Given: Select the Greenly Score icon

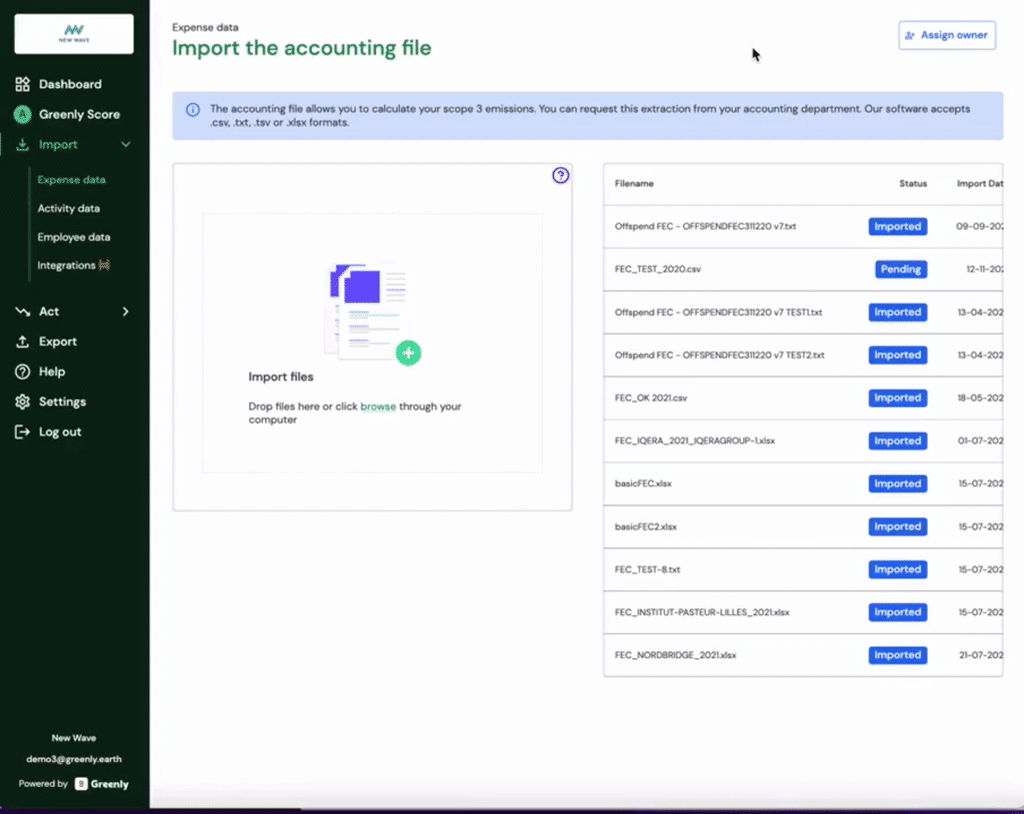Looking at the screenshot, I should [x=22, y=114].
